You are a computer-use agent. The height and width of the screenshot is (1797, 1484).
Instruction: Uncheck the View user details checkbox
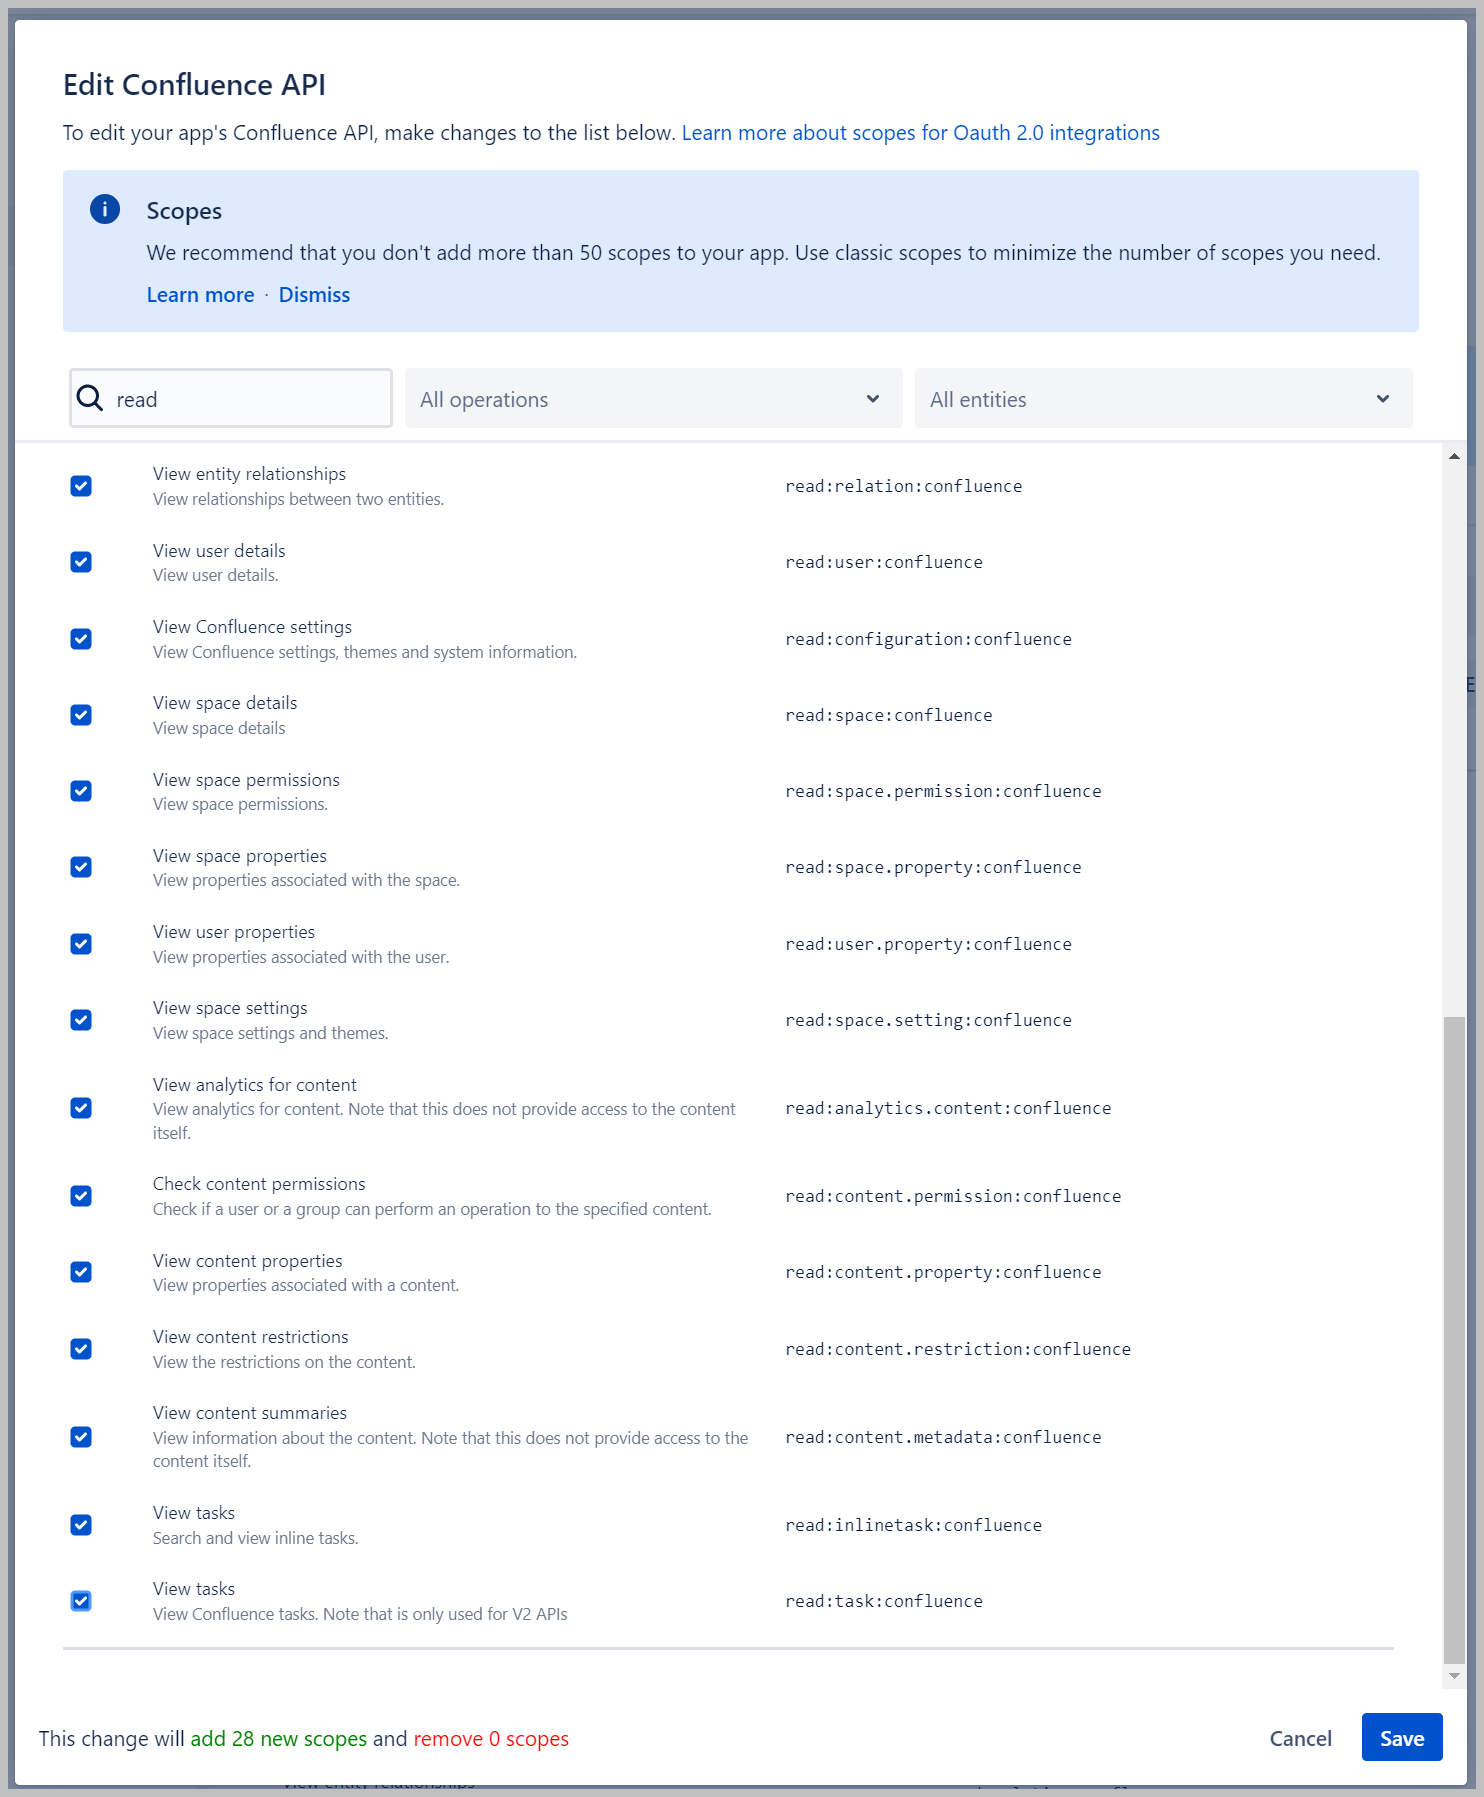(x=81, y=562)
